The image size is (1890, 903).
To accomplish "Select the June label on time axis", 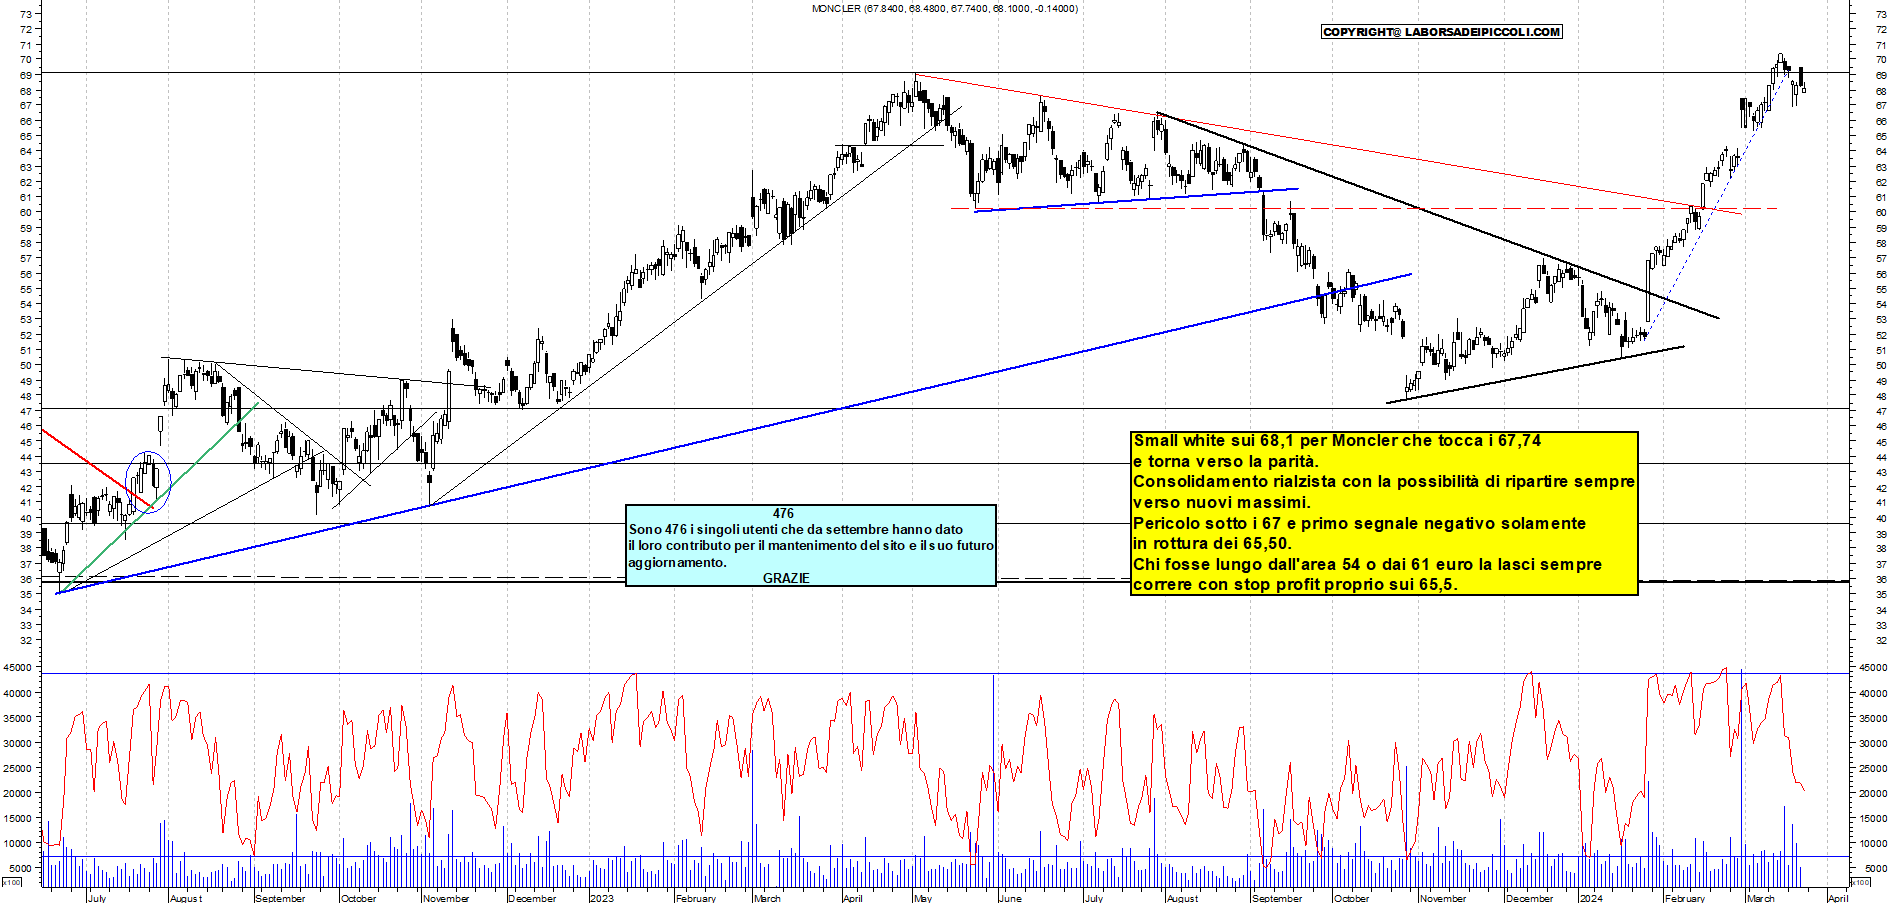I will pyautogui.click(x=1010, y=898).
